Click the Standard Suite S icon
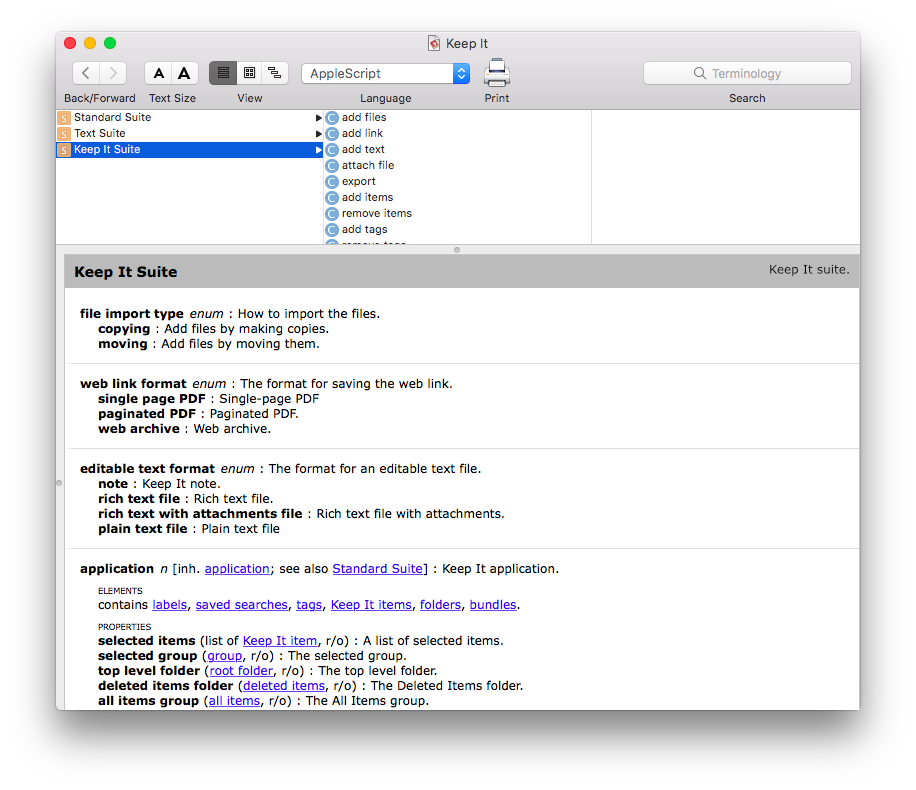 tap(64, 118)
